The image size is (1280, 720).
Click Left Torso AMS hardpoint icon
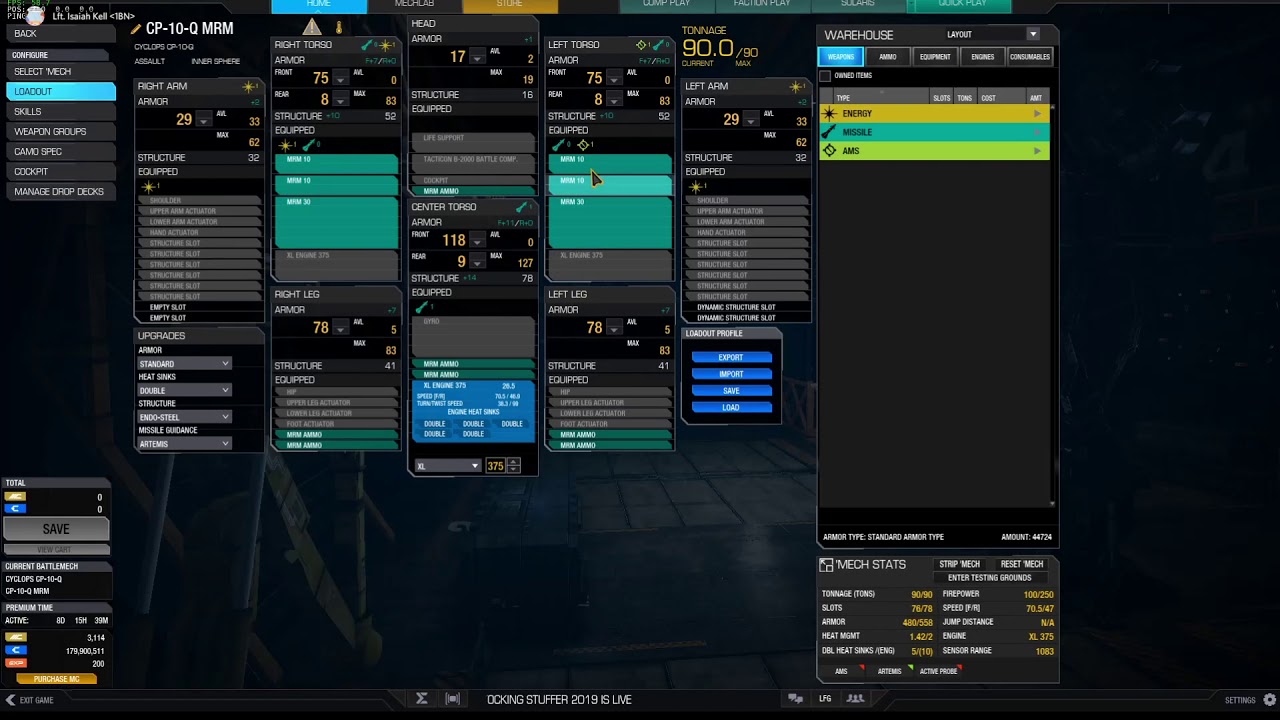coord(641,45)
